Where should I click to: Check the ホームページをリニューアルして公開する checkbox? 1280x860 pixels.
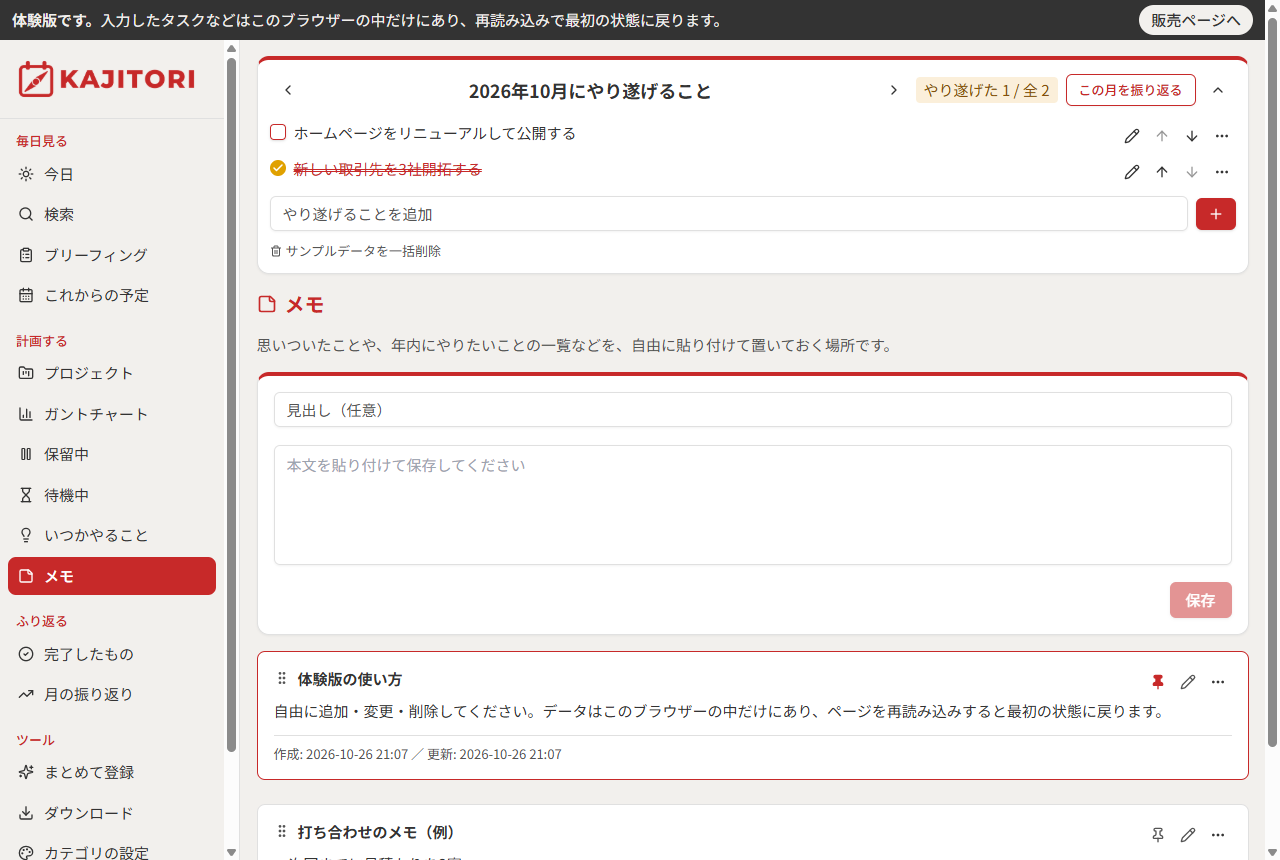[x=278, y=132]
